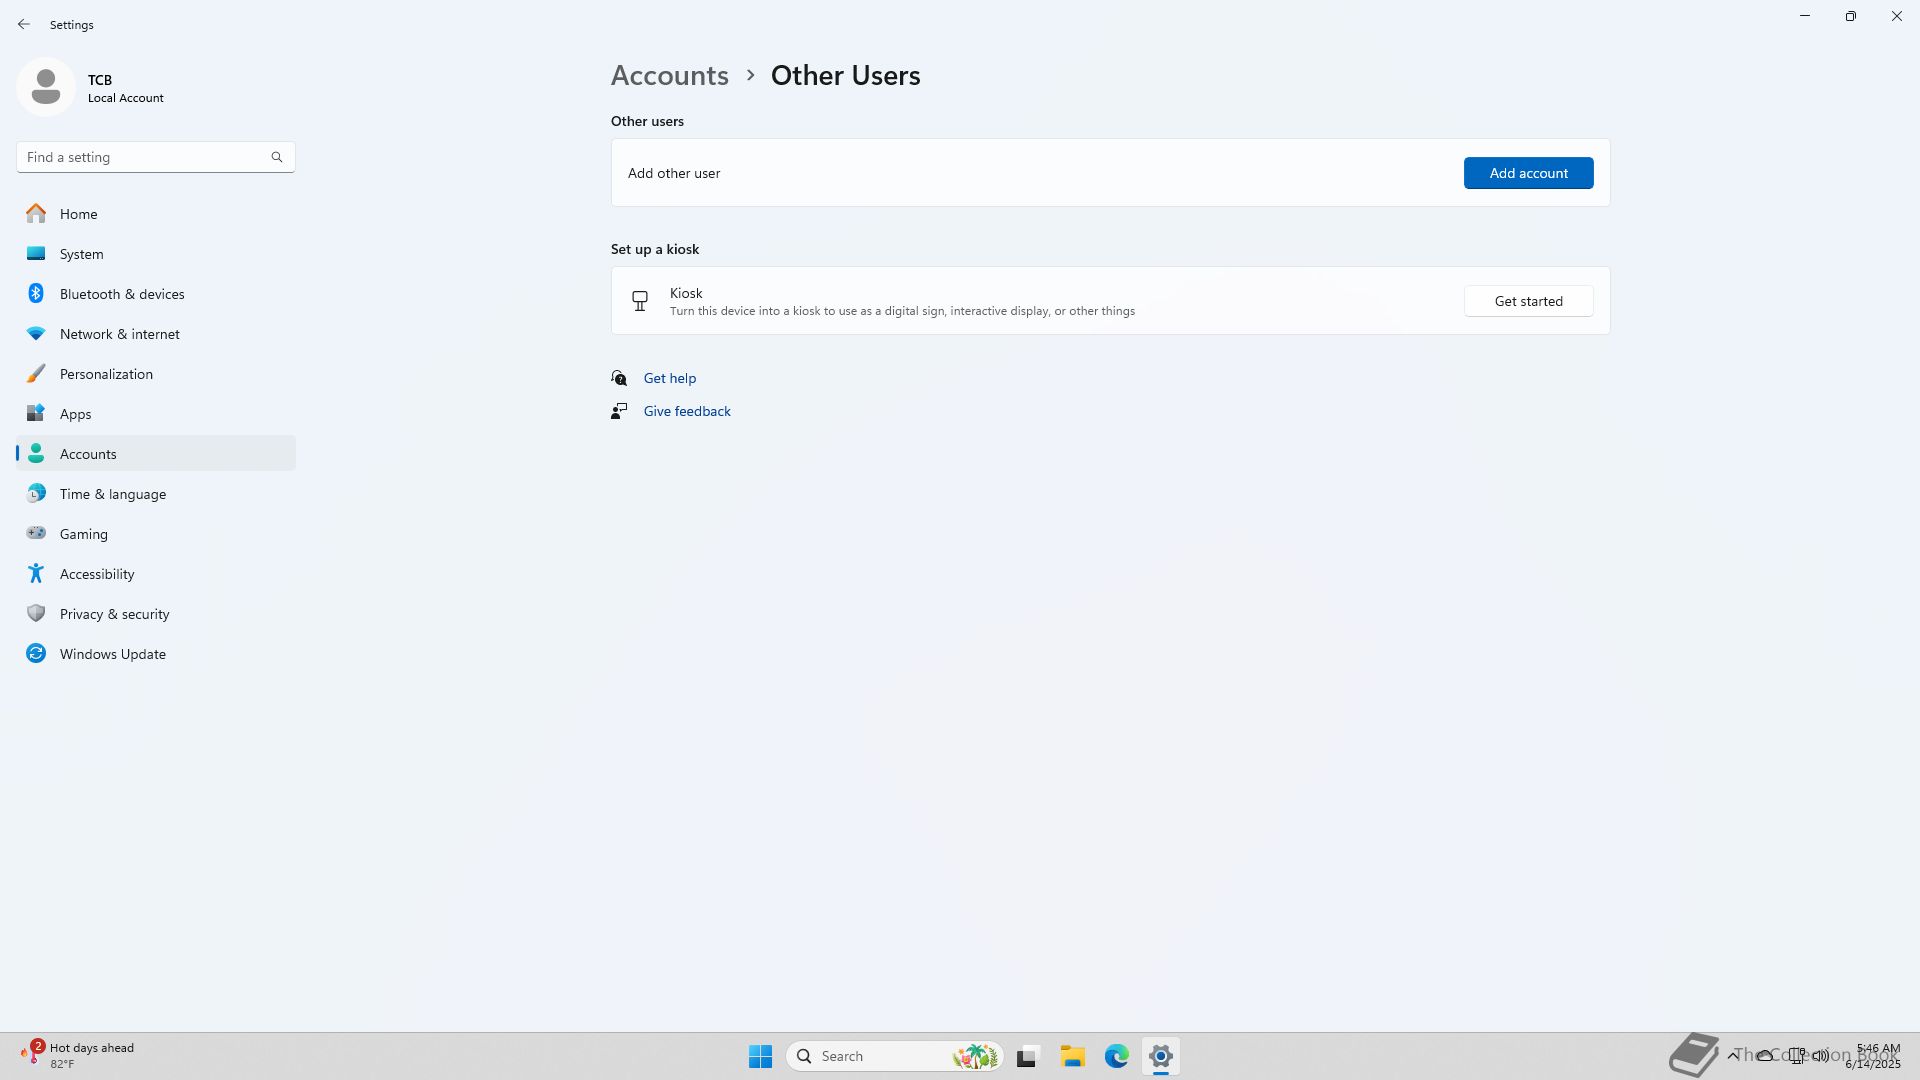Open Windows Start menu
Viewport: 1920px width, 1080px height.
pyautogui.click(x=760, y=1056)
